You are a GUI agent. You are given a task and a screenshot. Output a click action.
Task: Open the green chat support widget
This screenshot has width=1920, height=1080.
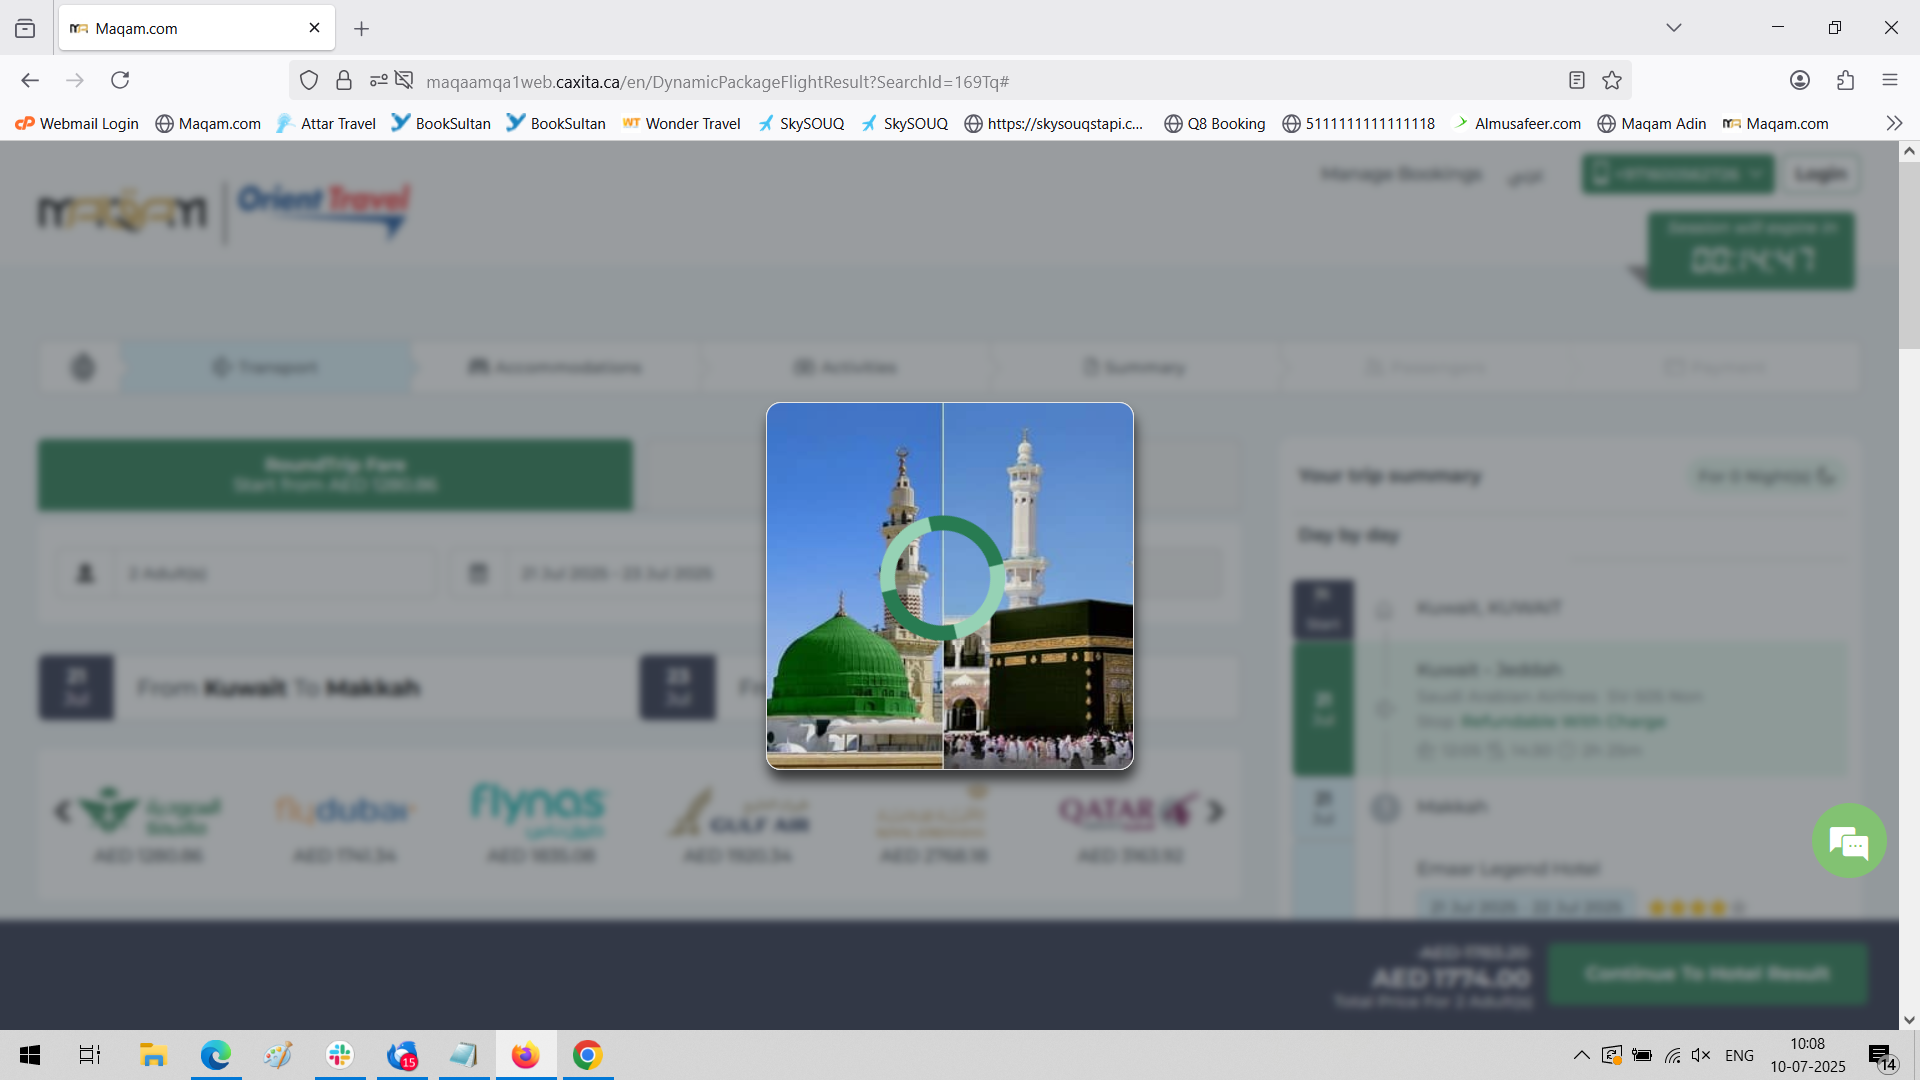pos(1848,841)
